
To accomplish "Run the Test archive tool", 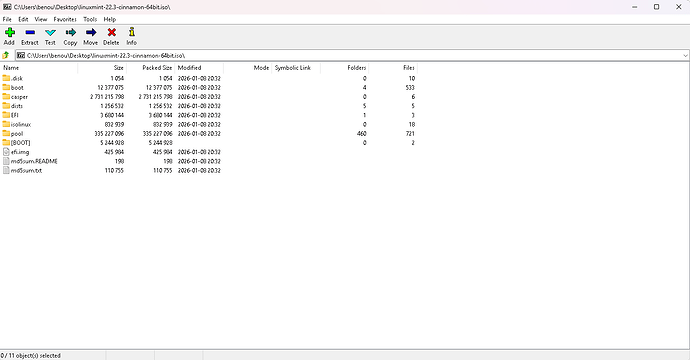I will pos(50,33).
